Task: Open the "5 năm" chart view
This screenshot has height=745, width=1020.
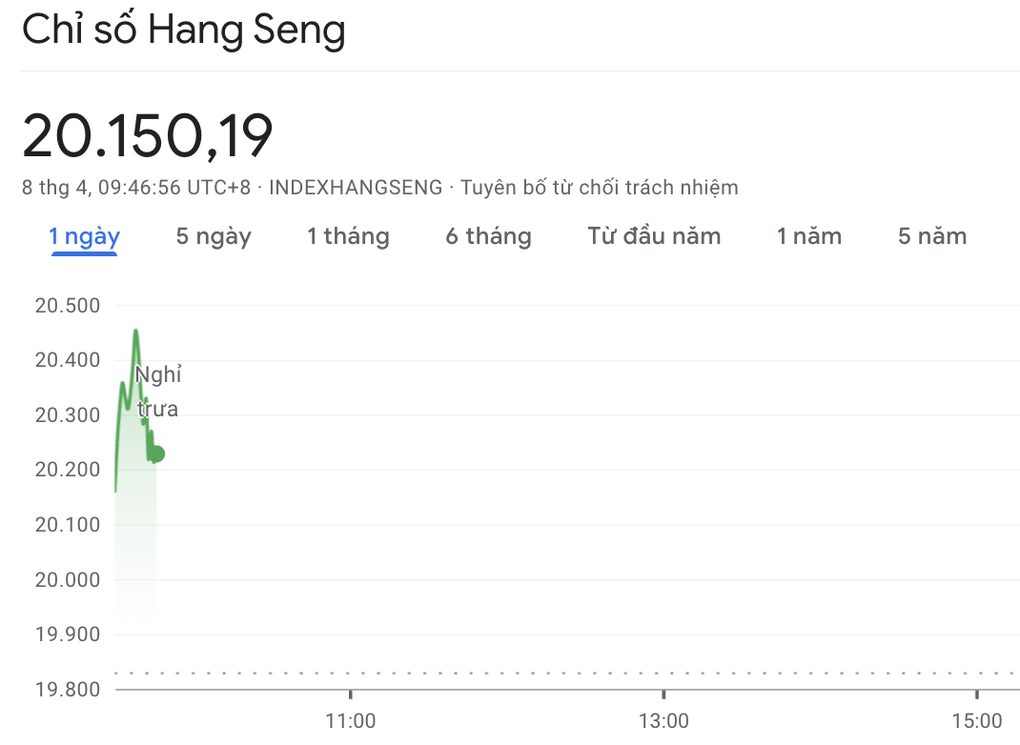Action: (929, 236)
